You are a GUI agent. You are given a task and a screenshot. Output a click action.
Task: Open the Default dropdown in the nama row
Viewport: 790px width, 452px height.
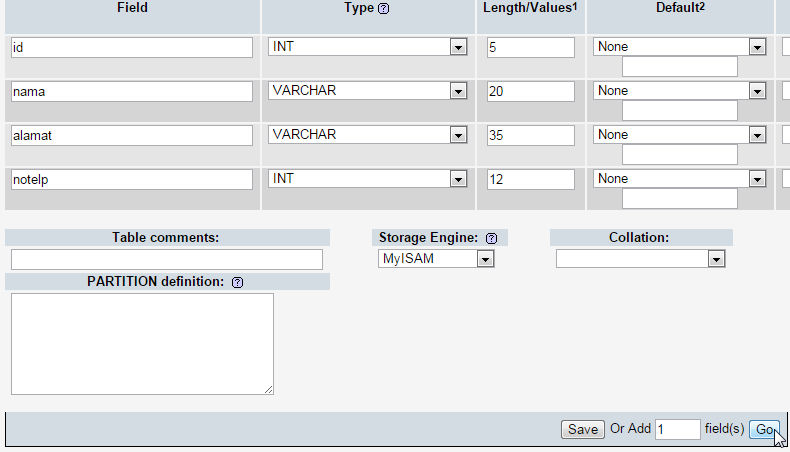point(680,91)
